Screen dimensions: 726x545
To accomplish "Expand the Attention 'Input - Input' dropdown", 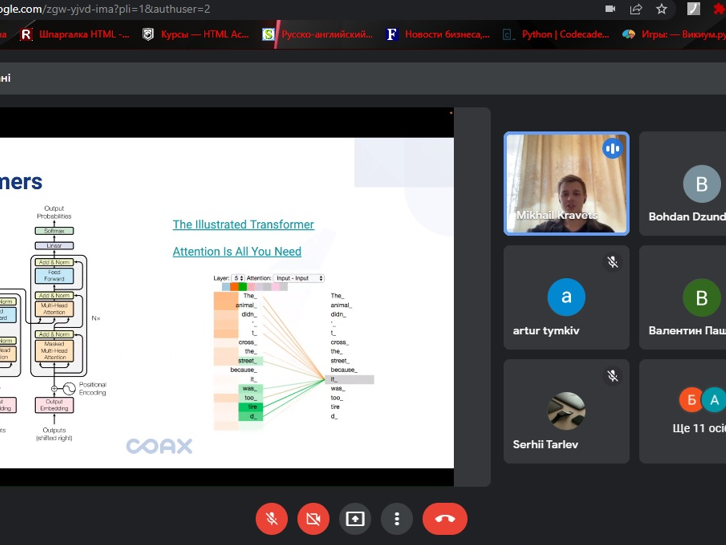I will pyautogui.click(x=299, y=278).
